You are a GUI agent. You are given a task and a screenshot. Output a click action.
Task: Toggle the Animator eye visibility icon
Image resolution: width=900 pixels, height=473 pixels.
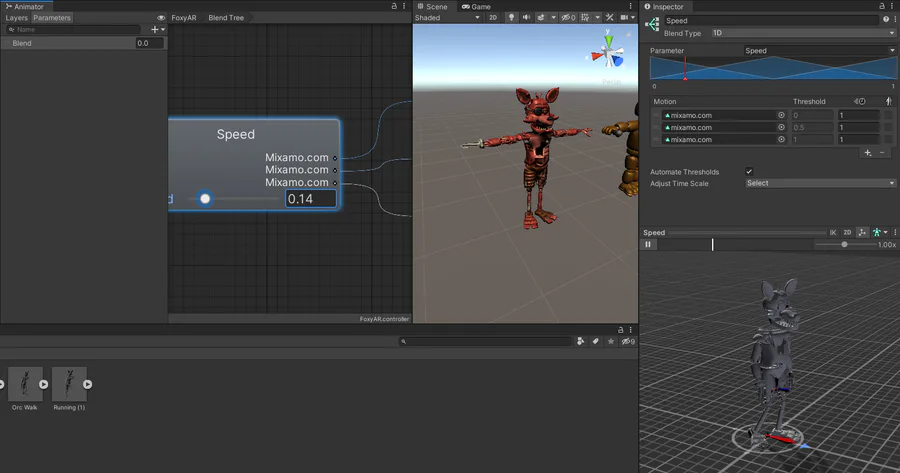tap(161, 18)
